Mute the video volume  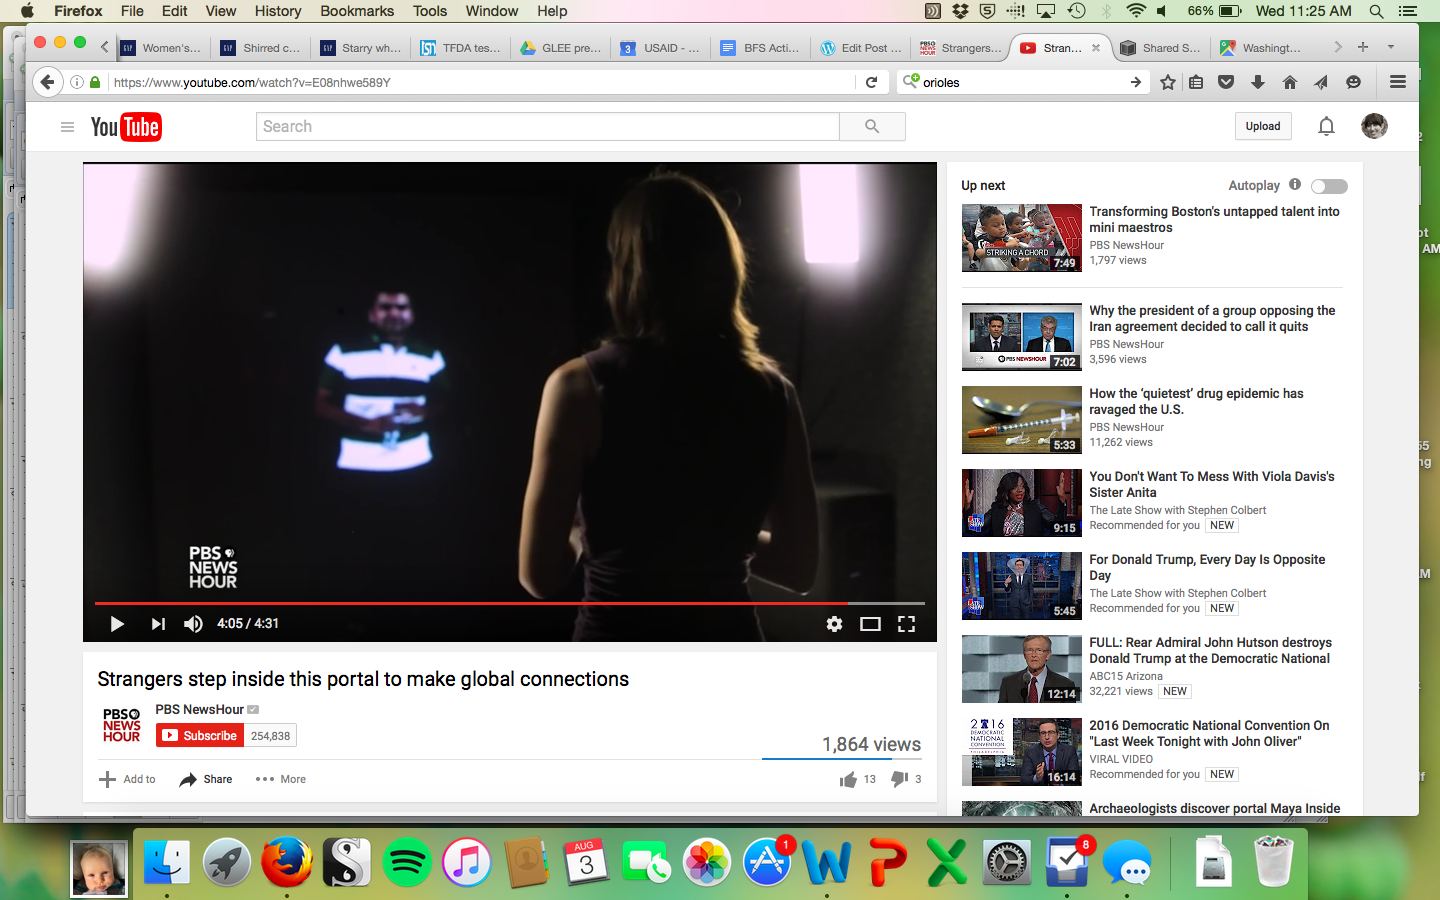[193, 624]
